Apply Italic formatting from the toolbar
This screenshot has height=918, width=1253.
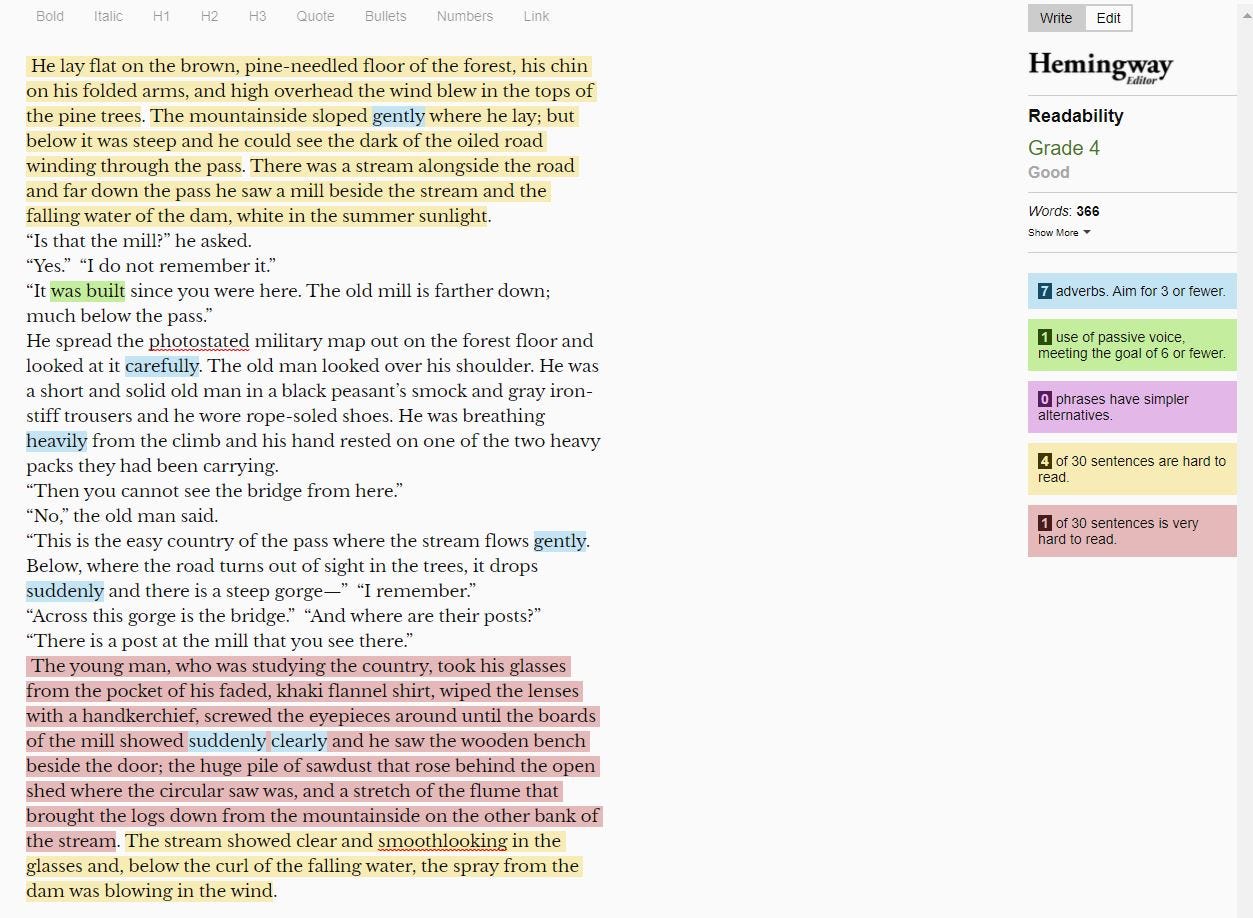tap(108, 16)
